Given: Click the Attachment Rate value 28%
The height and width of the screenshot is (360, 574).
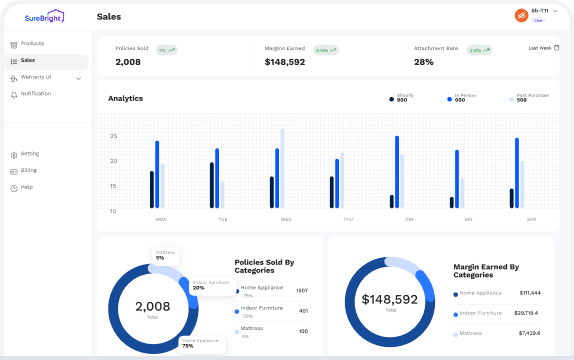Looking at the screenshot, I should 424,62.
